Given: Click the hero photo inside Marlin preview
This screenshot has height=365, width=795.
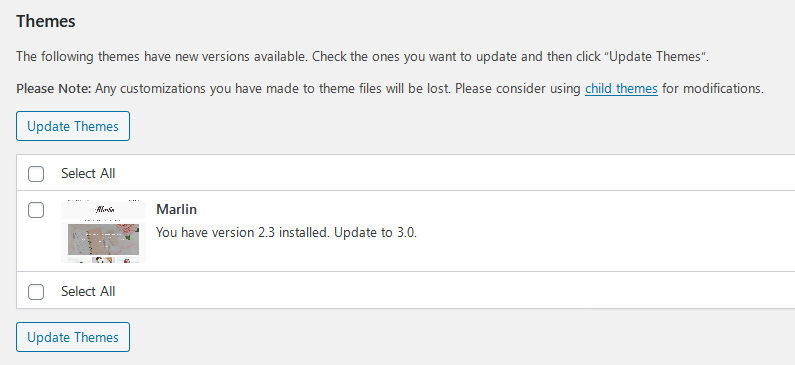Looking at the screenshot, I should 103,238.
